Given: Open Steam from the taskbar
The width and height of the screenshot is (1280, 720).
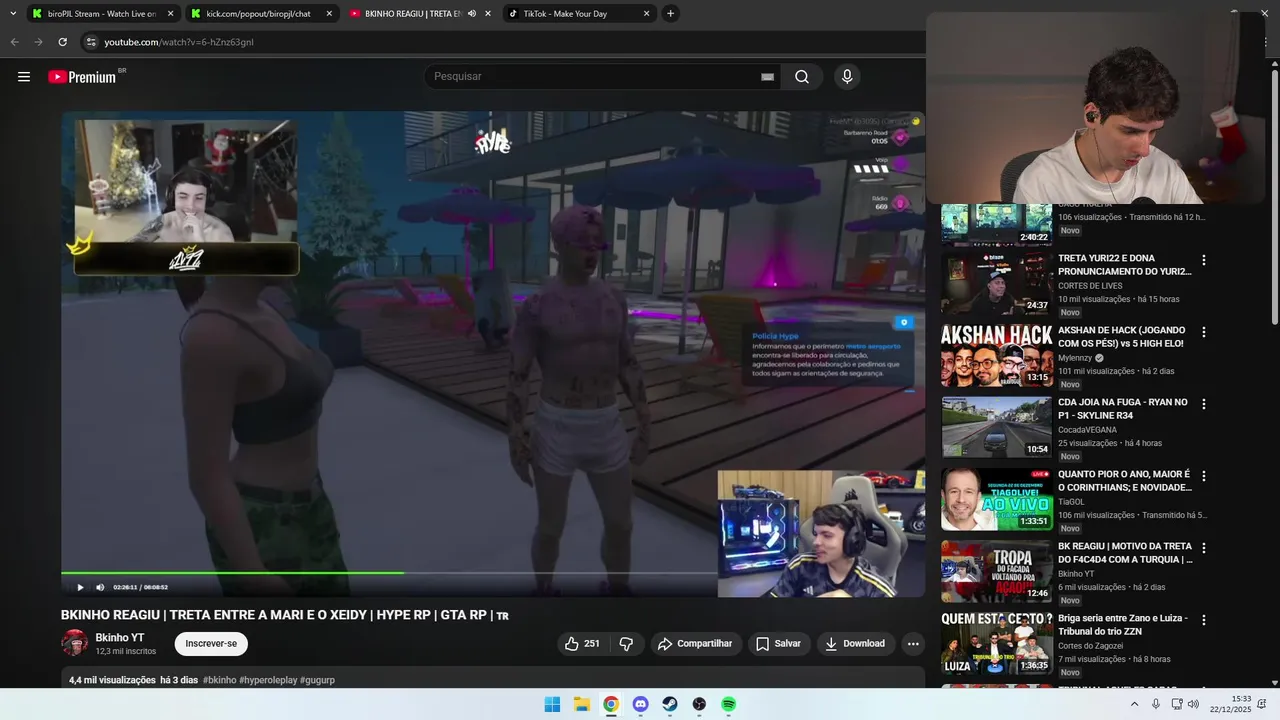Looking at the screenshot, I should 670,704.
